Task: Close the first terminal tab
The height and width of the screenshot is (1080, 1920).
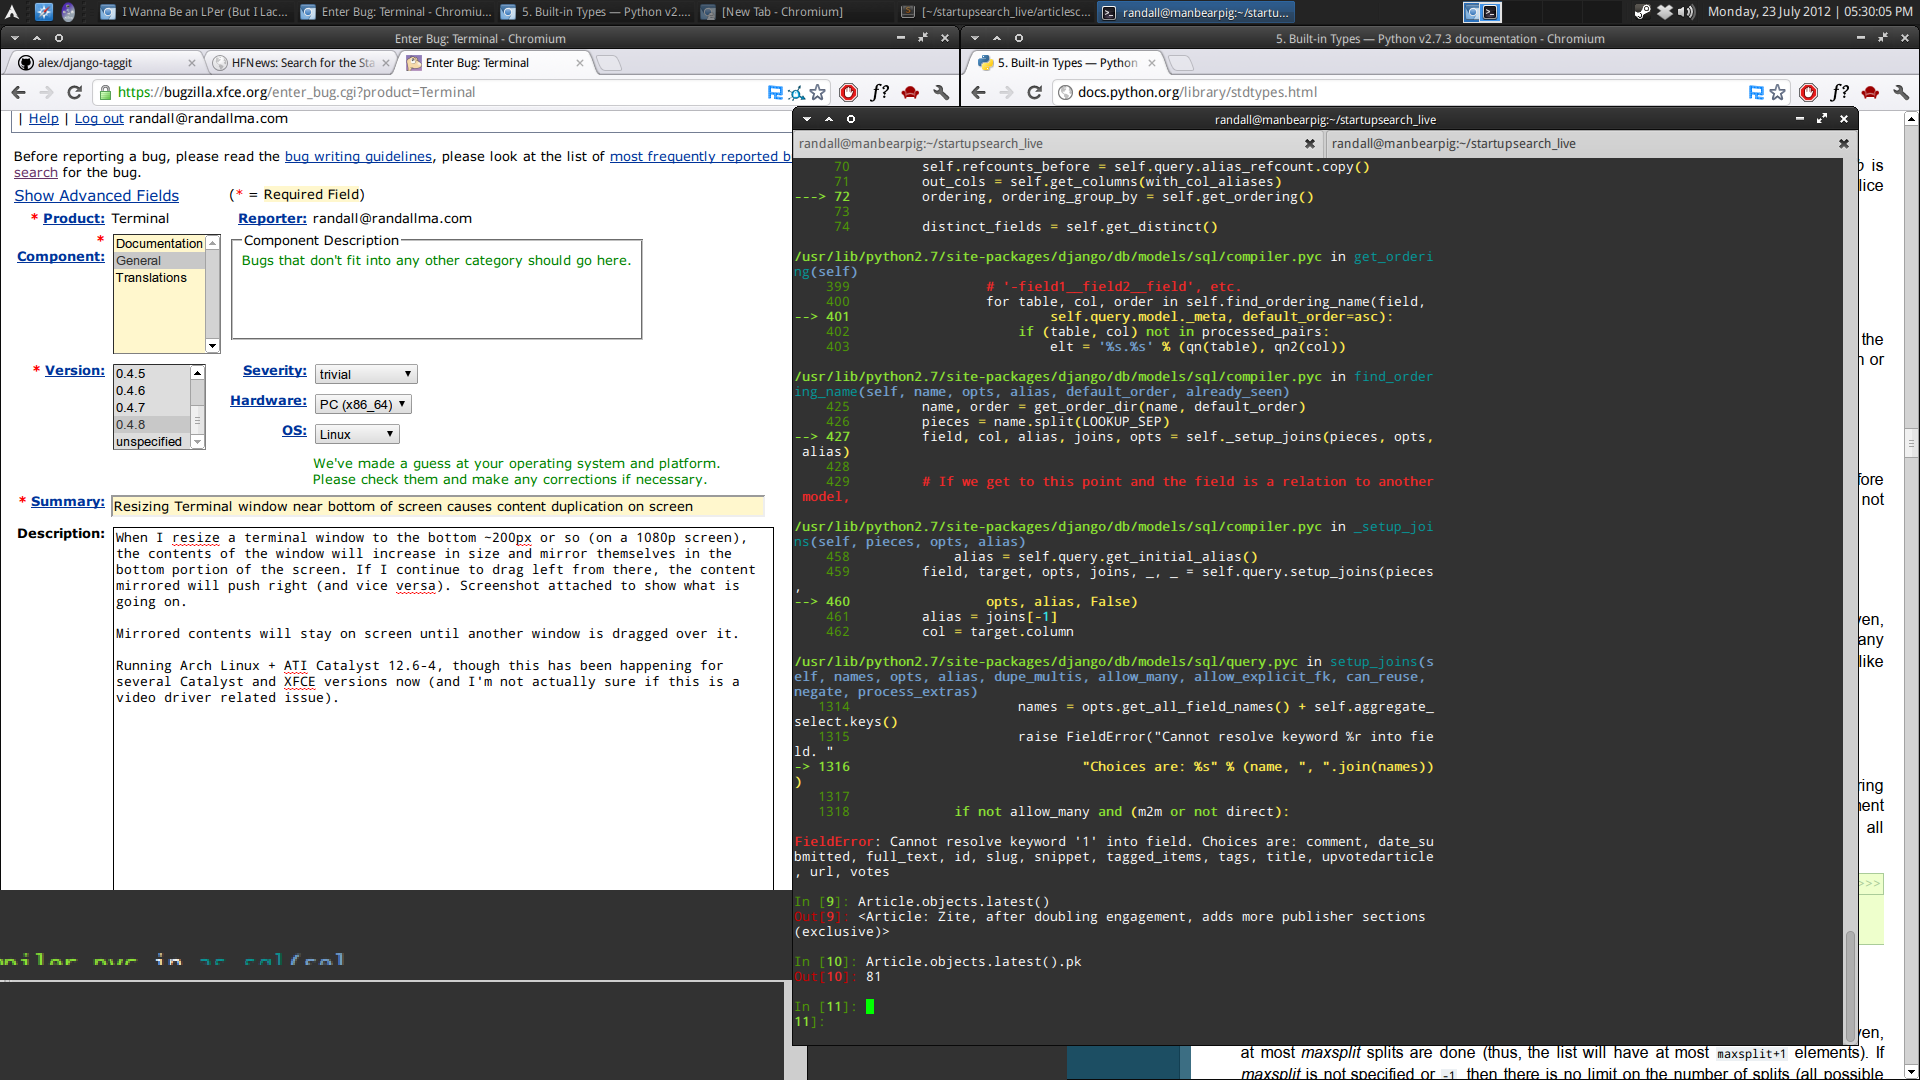Action: (1309, 144)
